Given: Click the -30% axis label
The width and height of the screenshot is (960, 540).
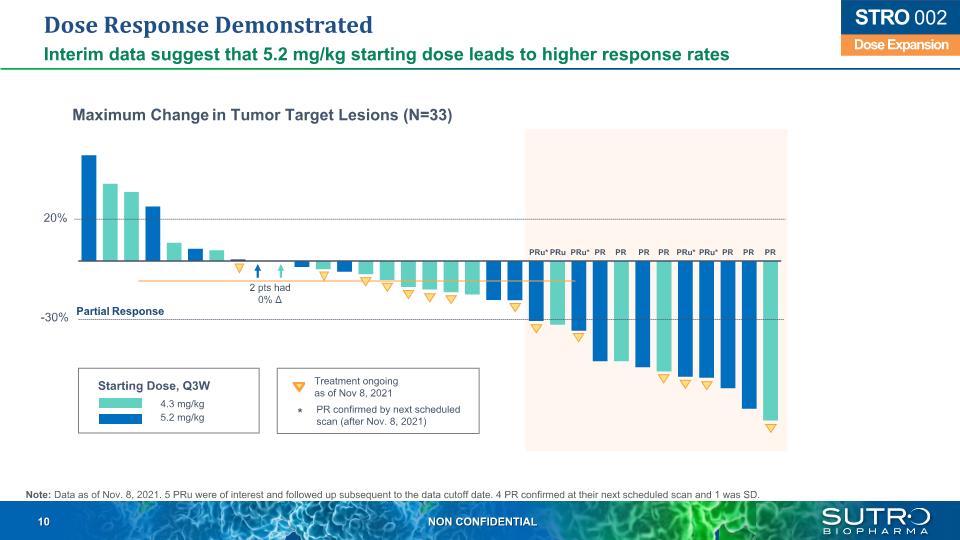Looking at the screenshot, I should tap(54, 318).
